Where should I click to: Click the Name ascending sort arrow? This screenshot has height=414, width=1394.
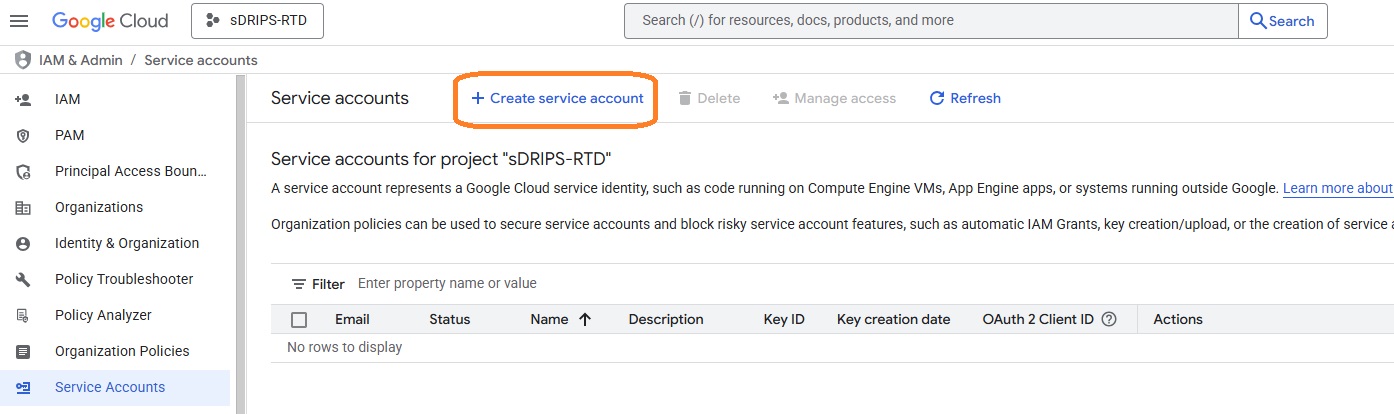(585, 319)
